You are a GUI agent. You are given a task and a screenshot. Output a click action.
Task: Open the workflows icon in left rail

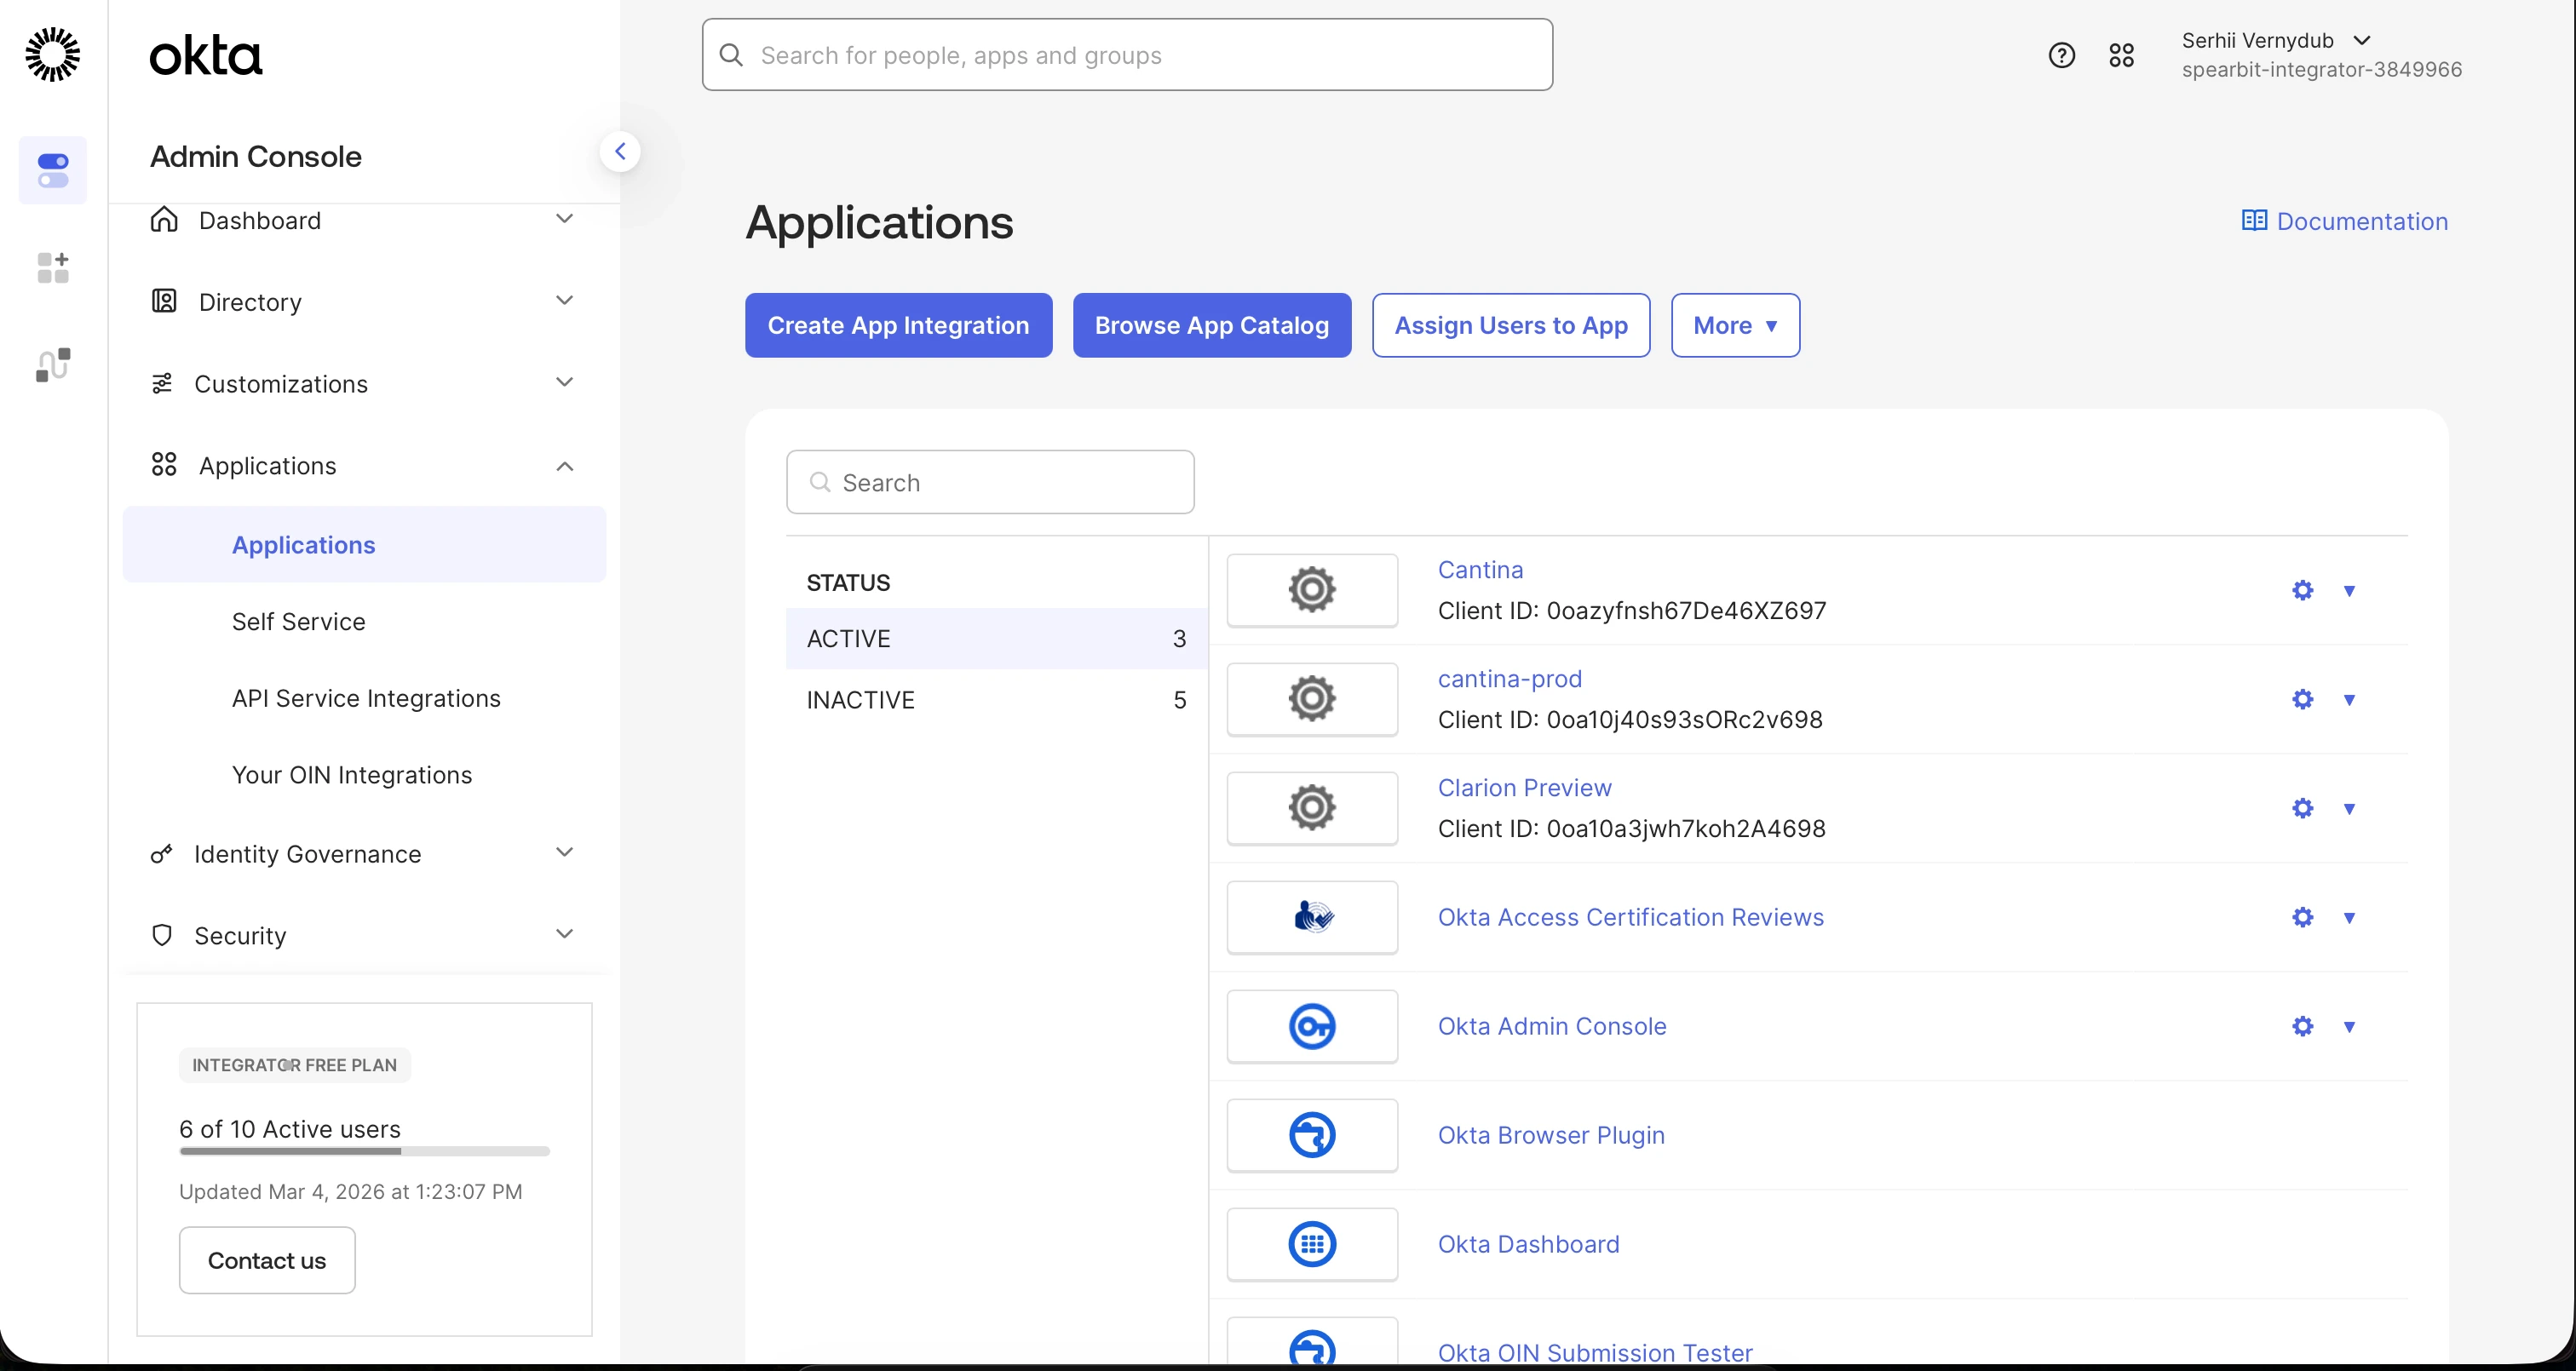click(53, 365)
